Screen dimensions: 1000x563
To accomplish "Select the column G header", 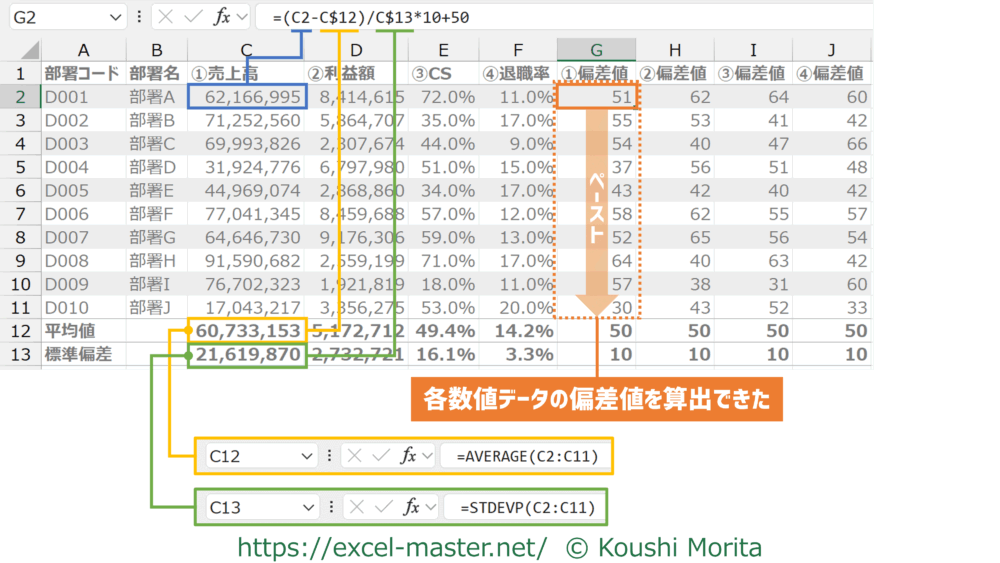I will [x=596, y=51].
